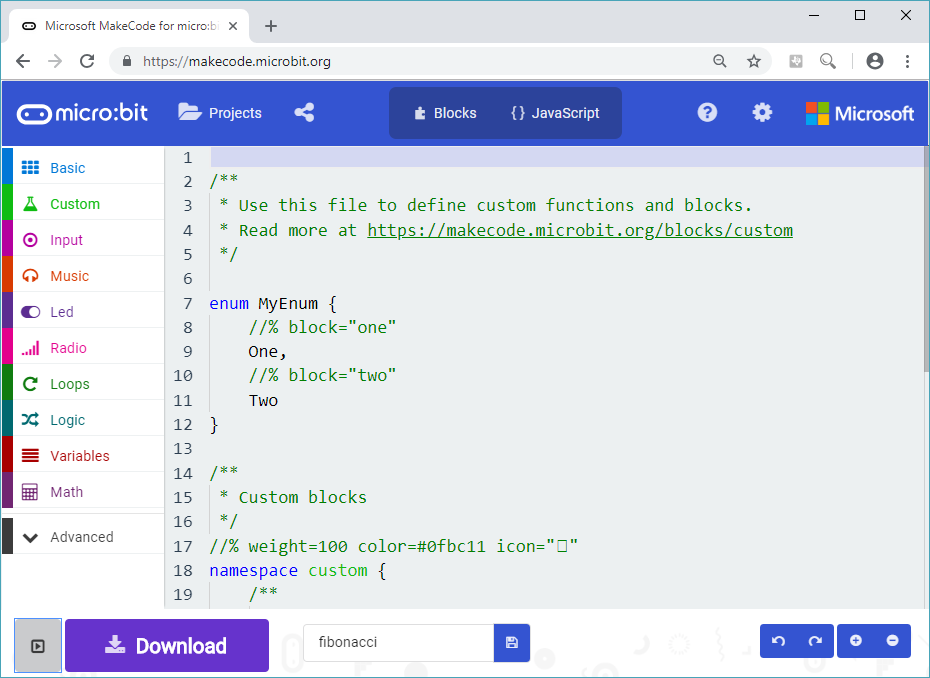Open the settings gear menu

(762, 113)
